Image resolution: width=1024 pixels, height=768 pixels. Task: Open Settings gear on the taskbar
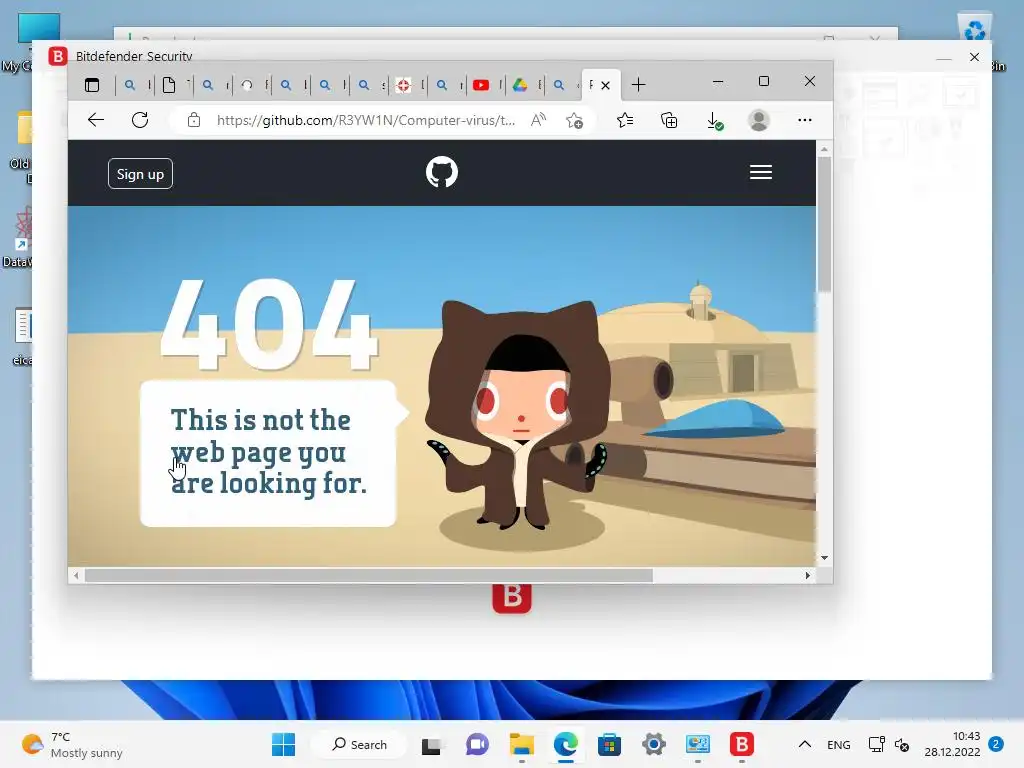(x=654, y=744)
